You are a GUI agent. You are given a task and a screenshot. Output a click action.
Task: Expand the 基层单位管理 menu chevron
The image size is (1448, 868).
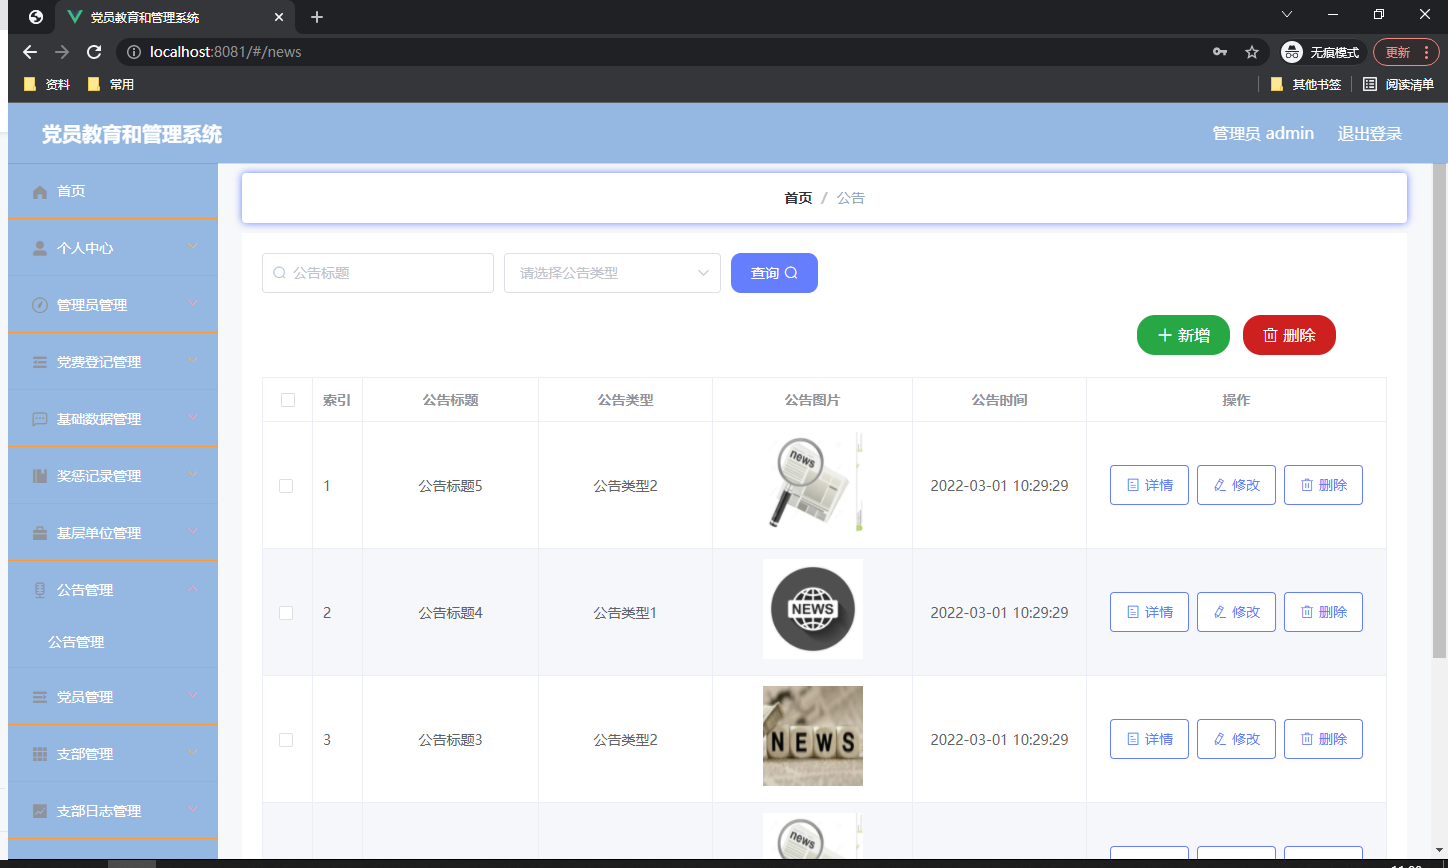193,532
